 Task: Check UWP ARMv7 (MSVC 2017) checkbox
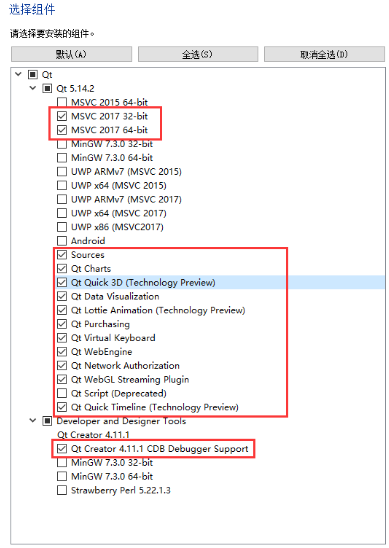click(62, 199)
